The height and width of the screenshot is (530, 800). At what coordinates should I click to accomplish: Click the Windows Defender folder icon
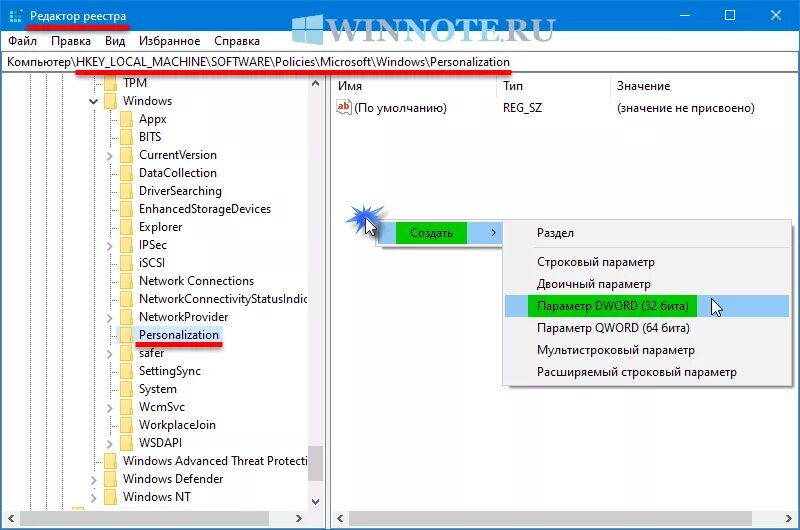pos(110,479)
